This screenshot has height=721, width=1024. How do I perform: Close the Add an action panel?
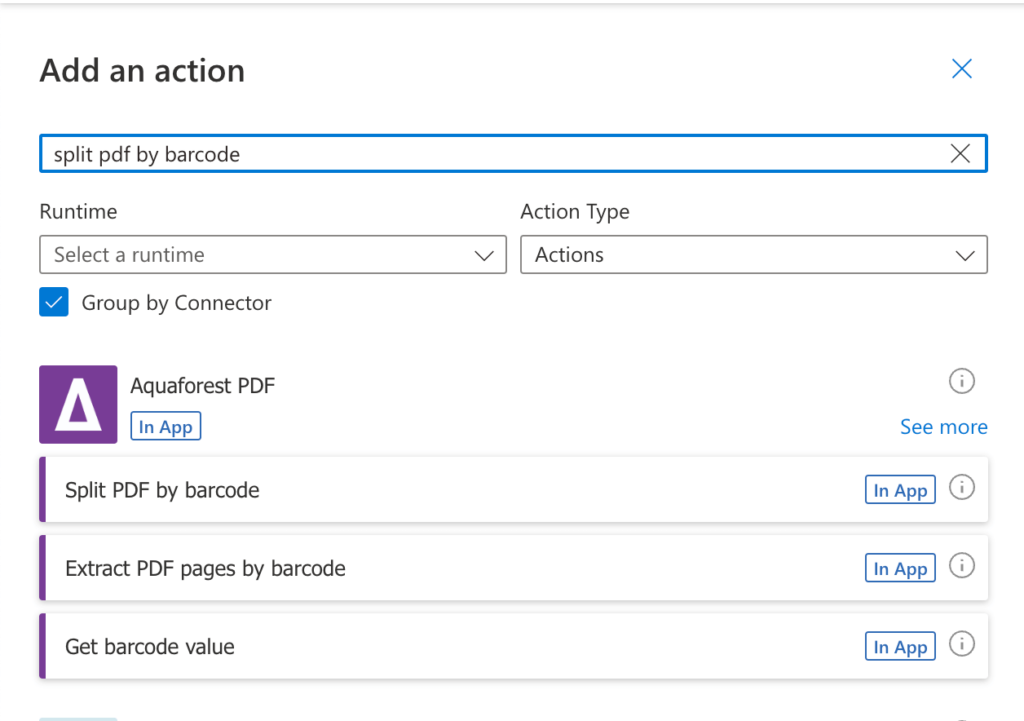pos(961,68)
